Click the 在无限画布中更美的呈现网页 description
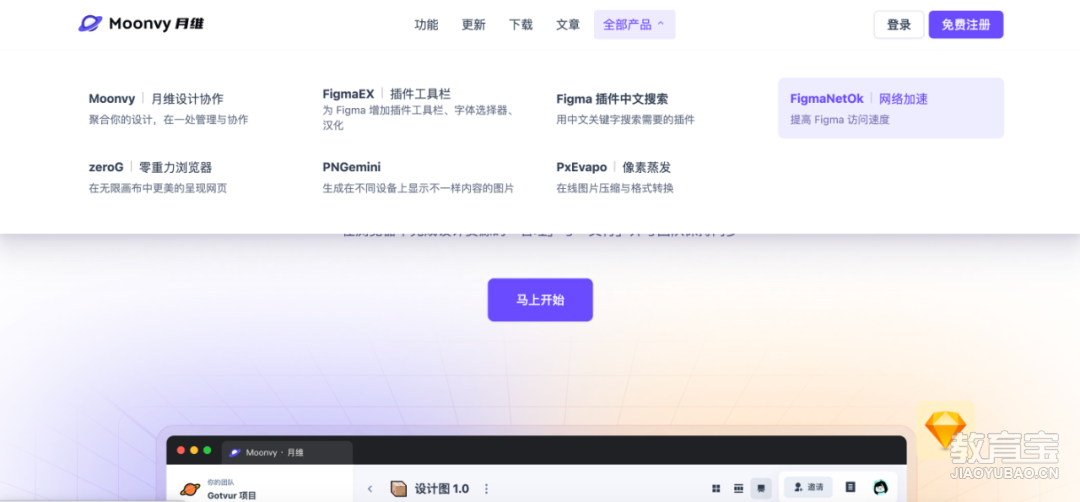This screenshot has height=502, width=1080. click(x=158, y=188)
